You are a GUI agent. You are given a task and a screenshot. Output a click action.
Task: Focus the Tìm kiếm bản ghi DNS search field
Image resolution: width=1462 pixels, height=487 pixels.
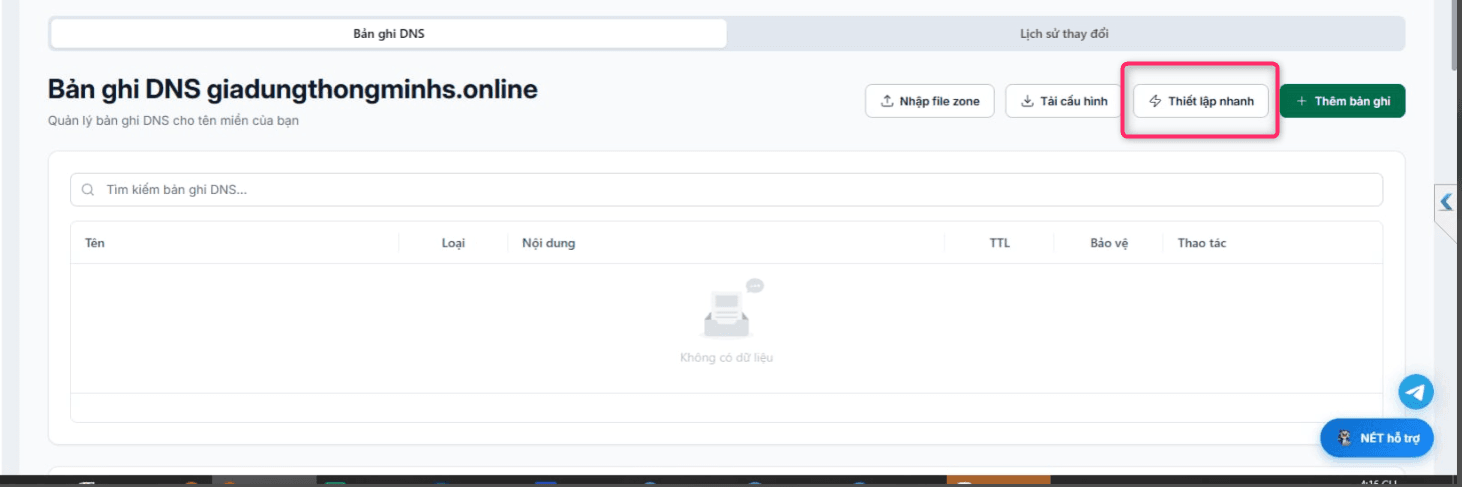point(726,190)
